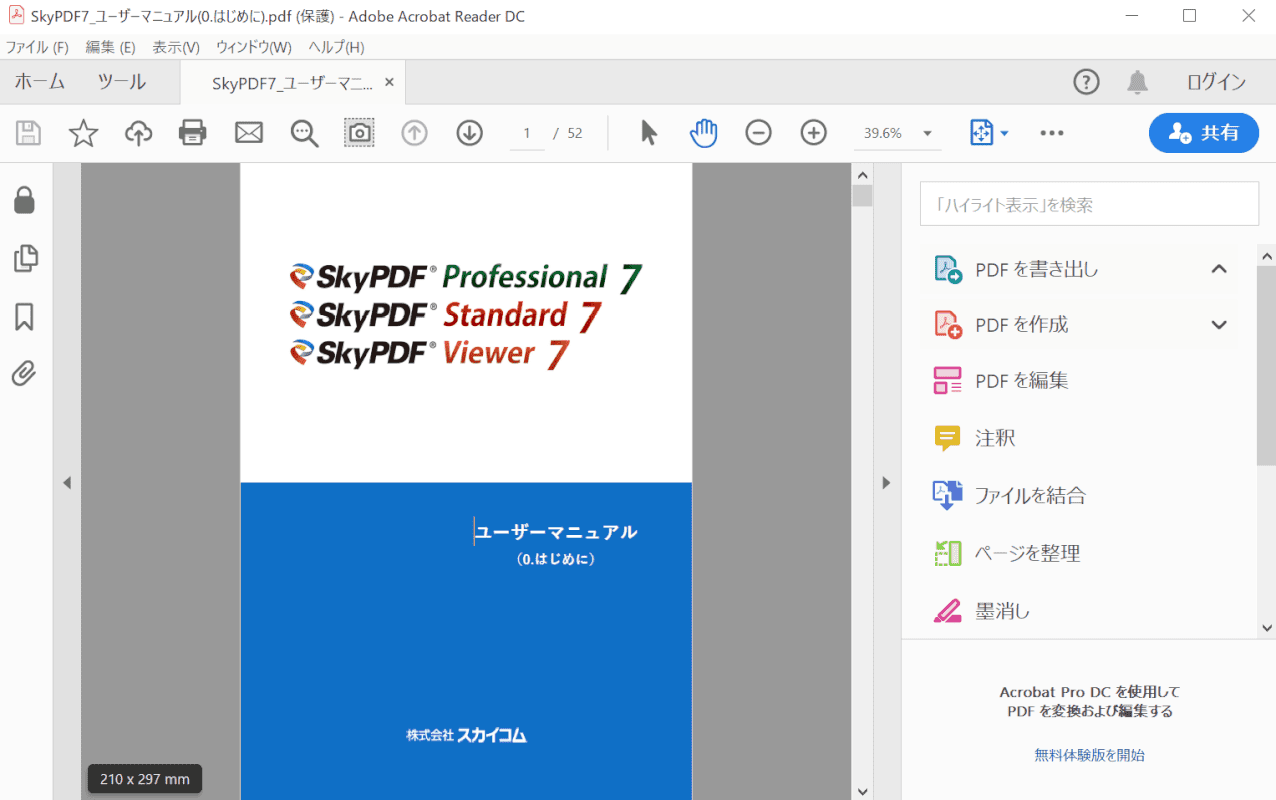Image resolution: width=1276 pixels, height=800 pixels.
Task: Open notifications bell icon
Action: 1137,82
